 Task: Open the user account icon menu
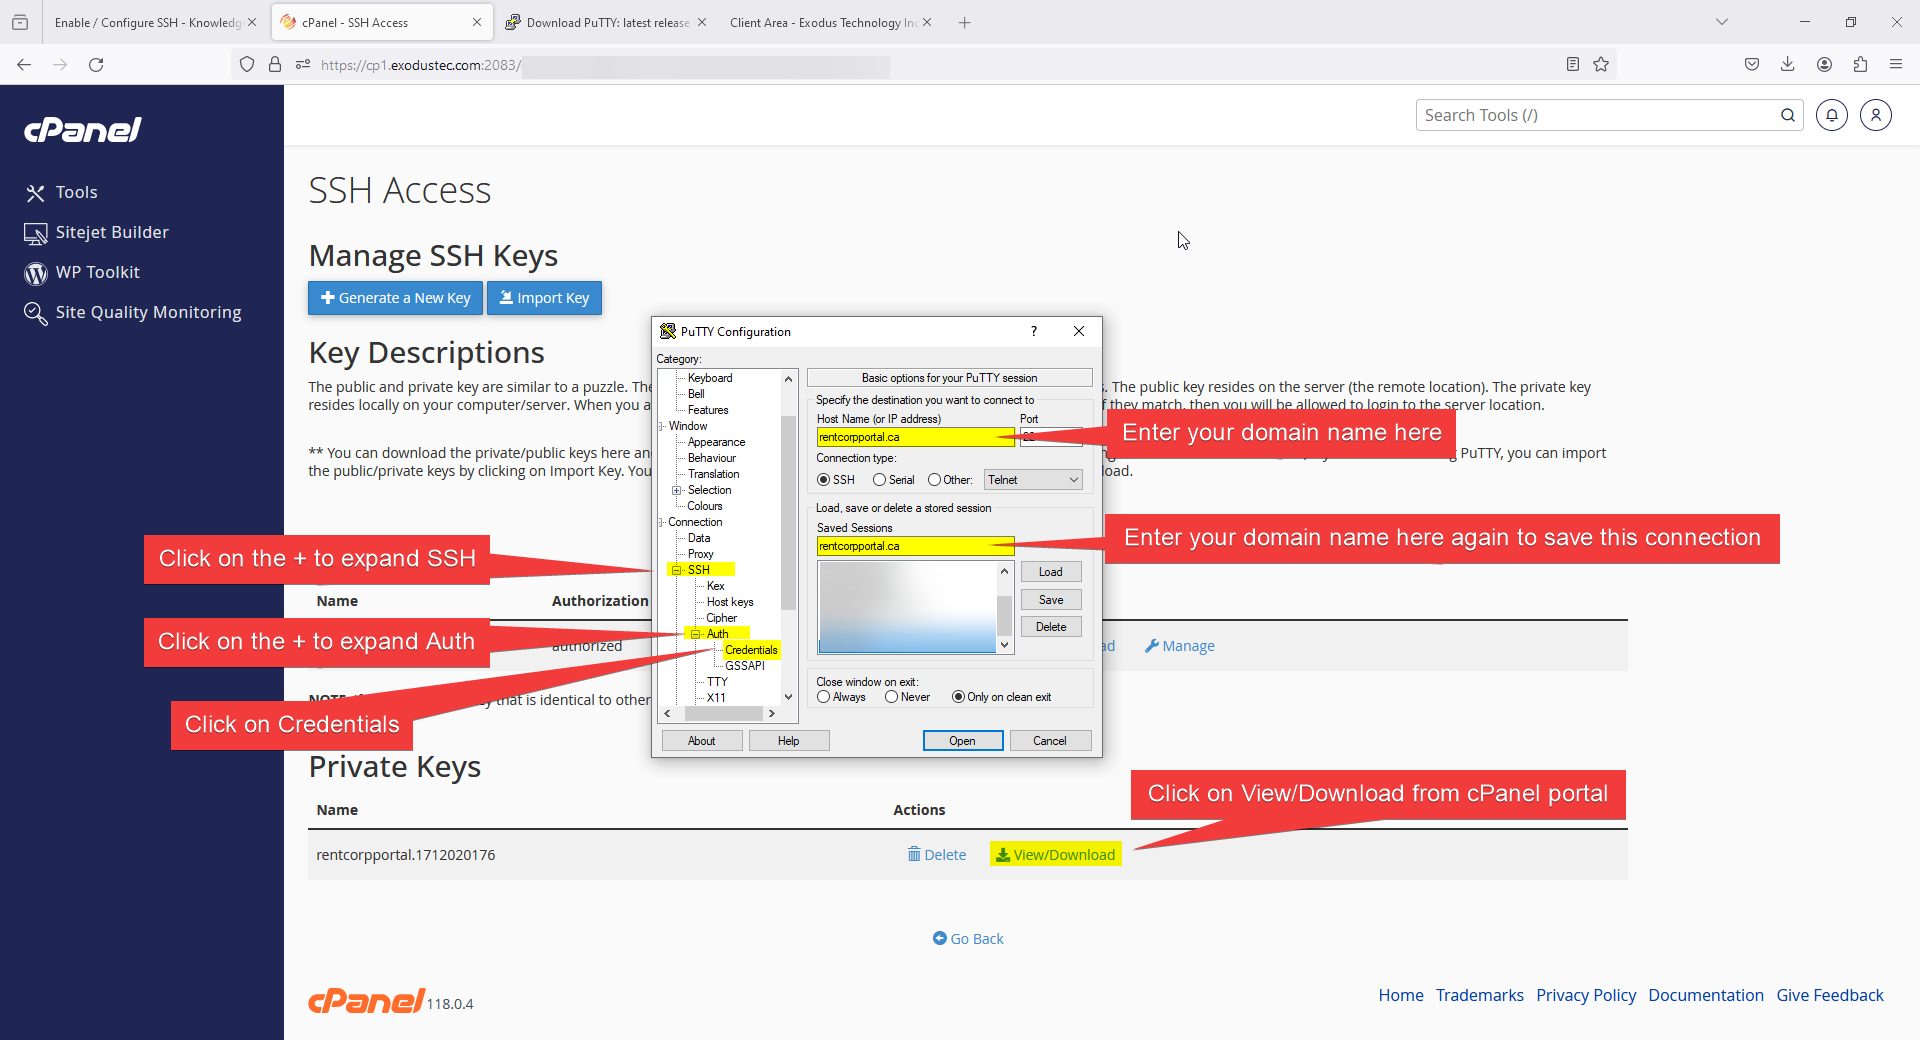pyautogui.click(x=1875, y=115)
